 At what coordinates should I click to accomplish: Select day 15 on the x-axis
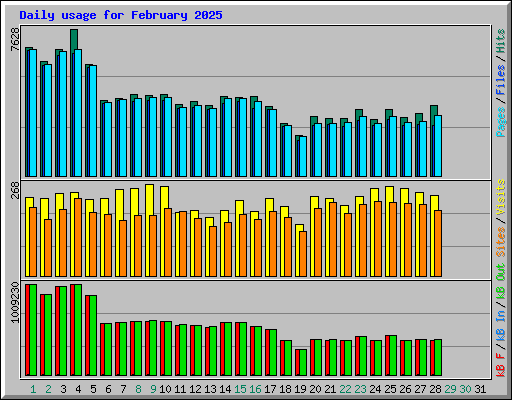(x=240, y=389)
